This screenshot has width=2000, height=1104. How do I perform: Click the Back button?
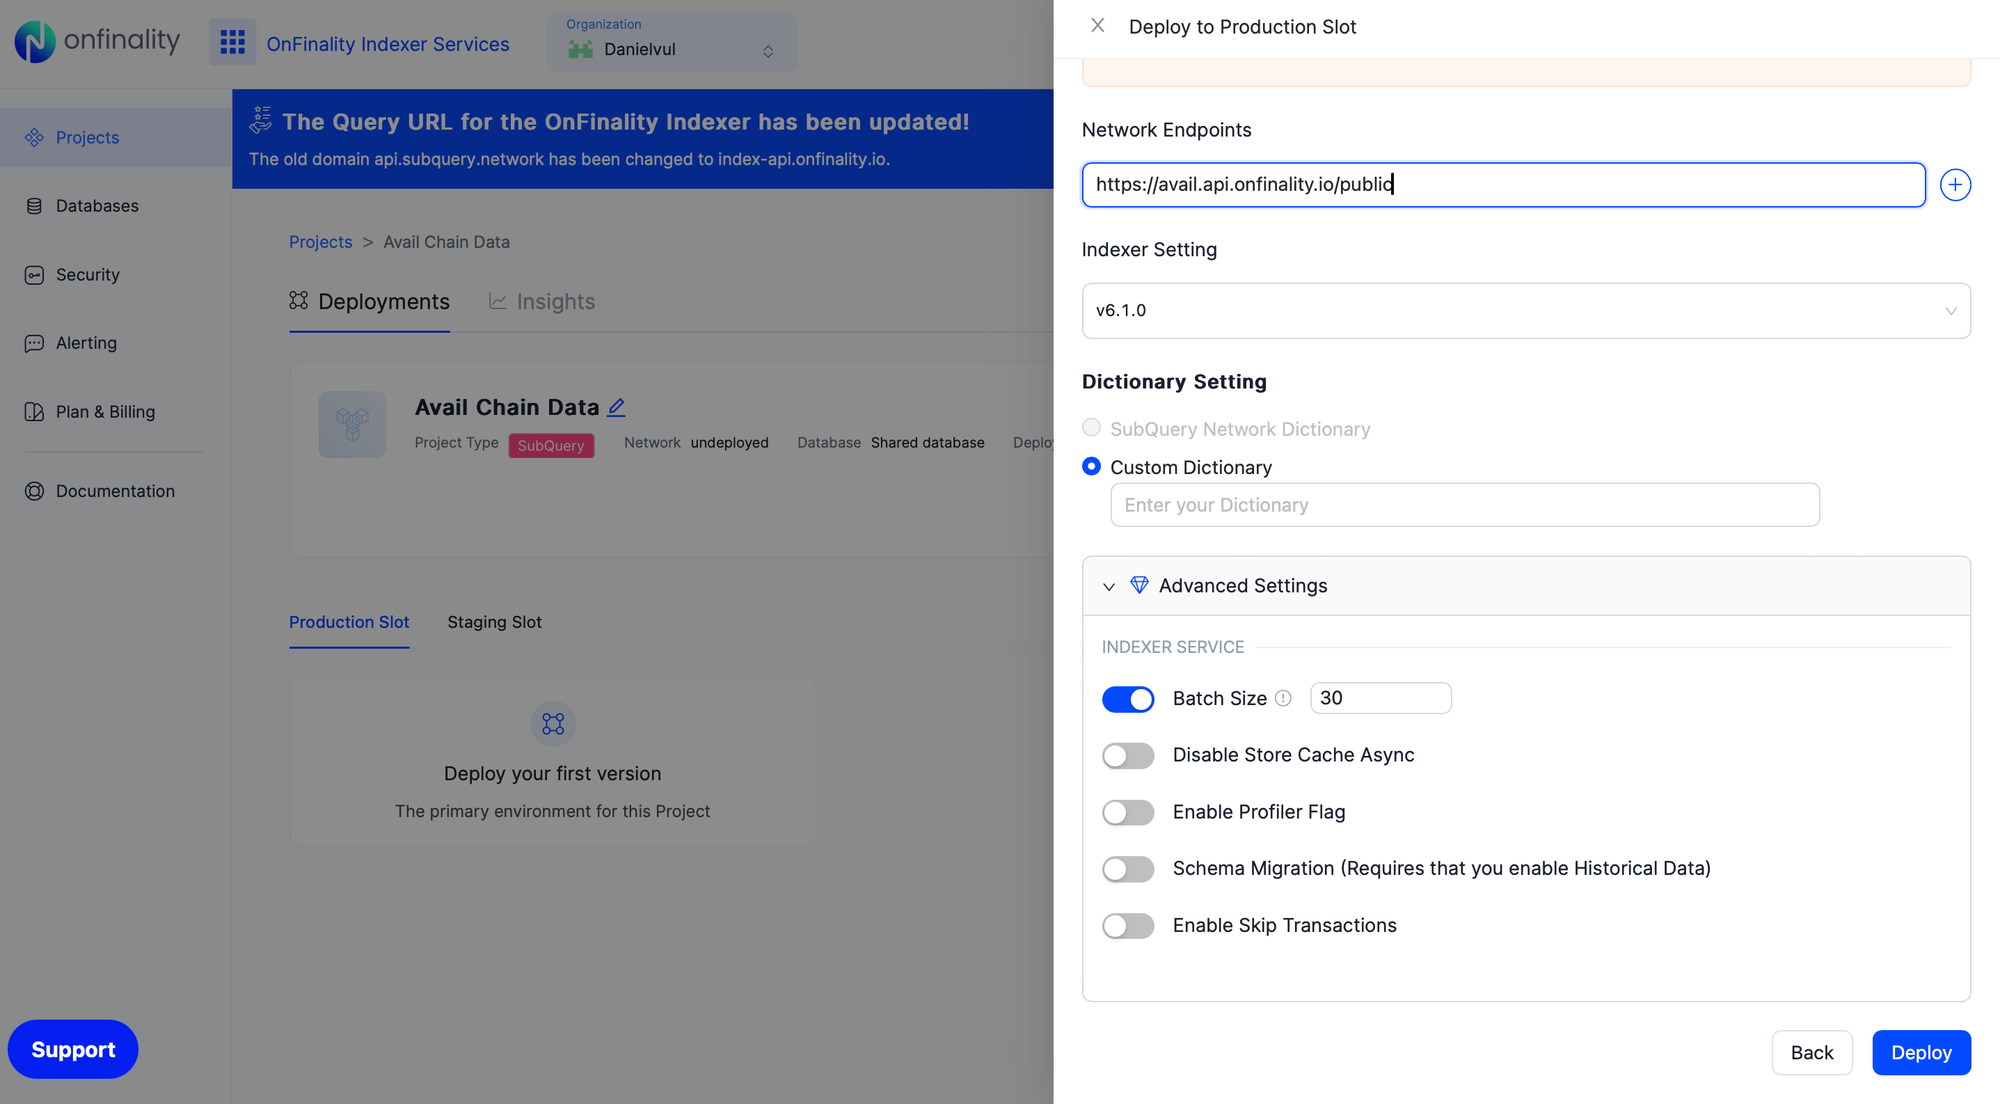point(1811,1052)
